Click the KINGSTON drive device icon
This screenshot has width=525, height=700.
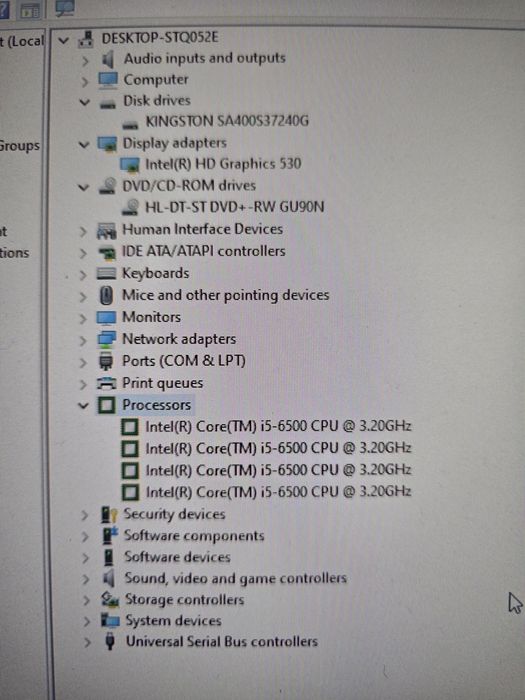pos(130,125)
